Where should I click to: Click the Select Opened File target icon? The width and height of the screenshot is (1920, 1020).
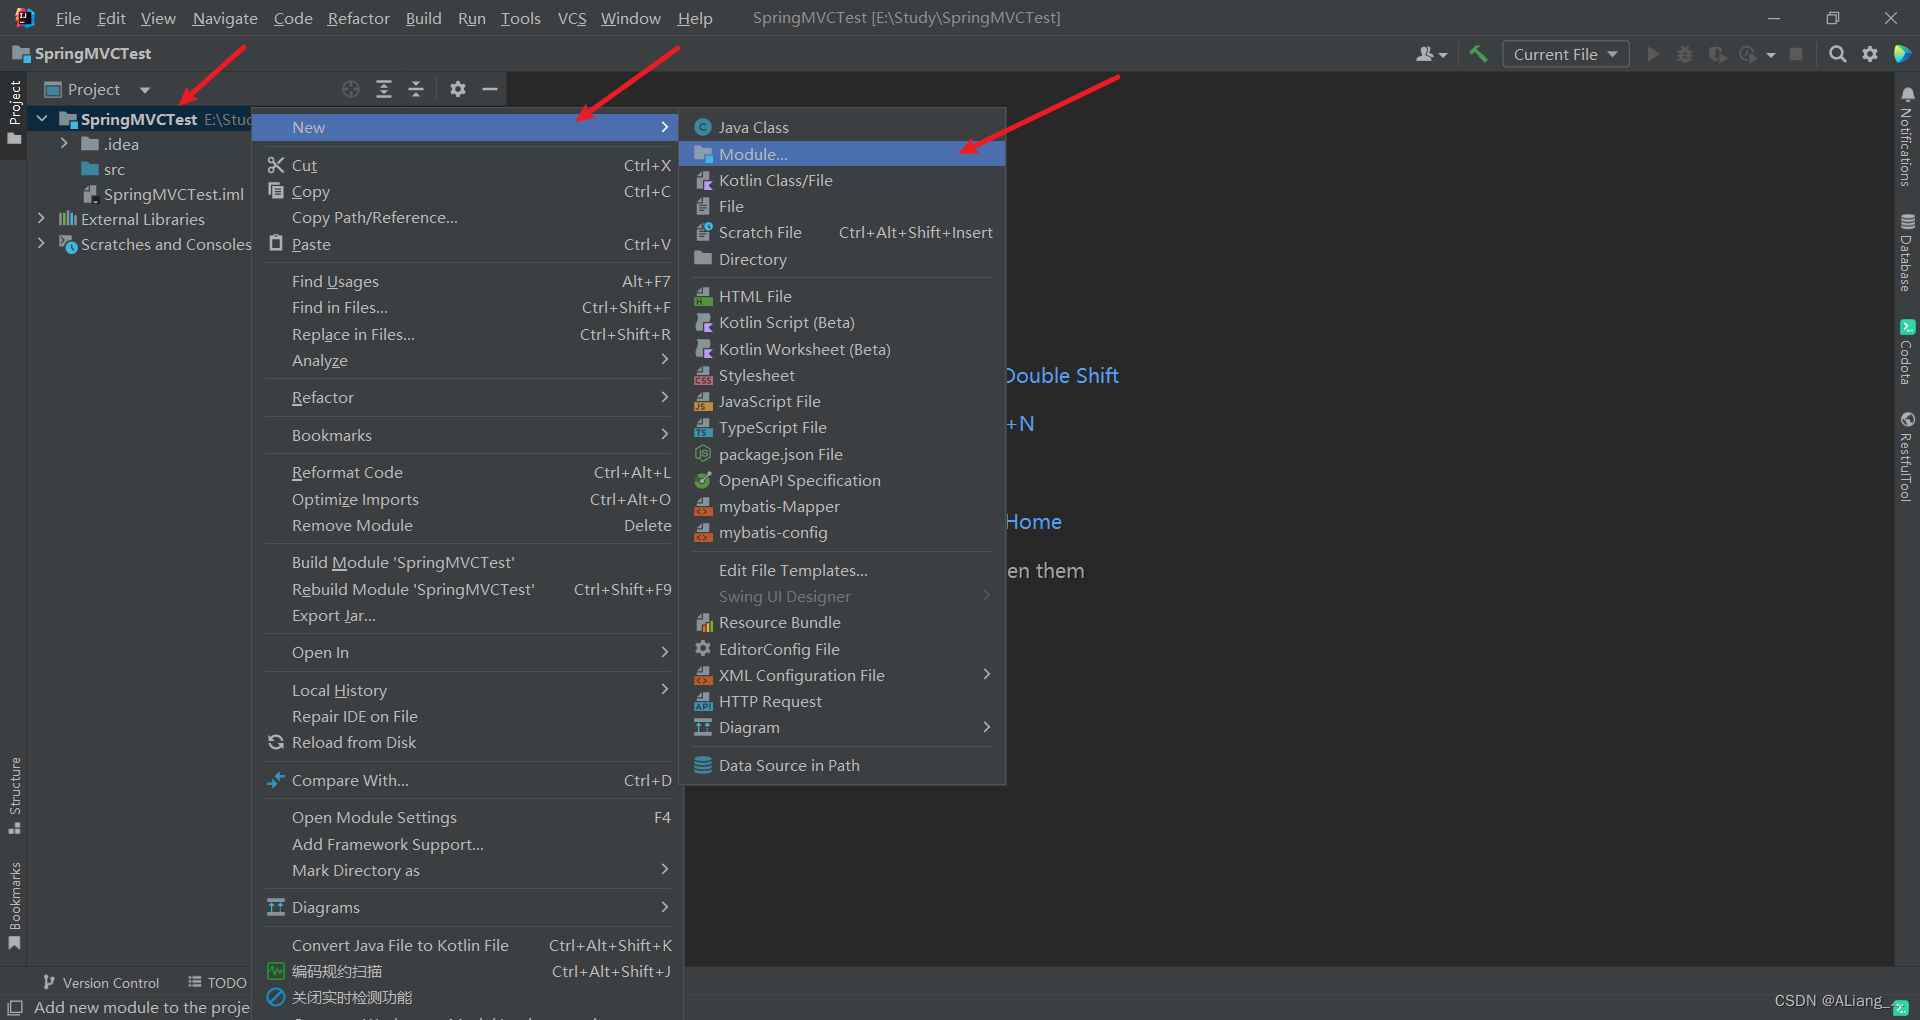click(351, 89)
